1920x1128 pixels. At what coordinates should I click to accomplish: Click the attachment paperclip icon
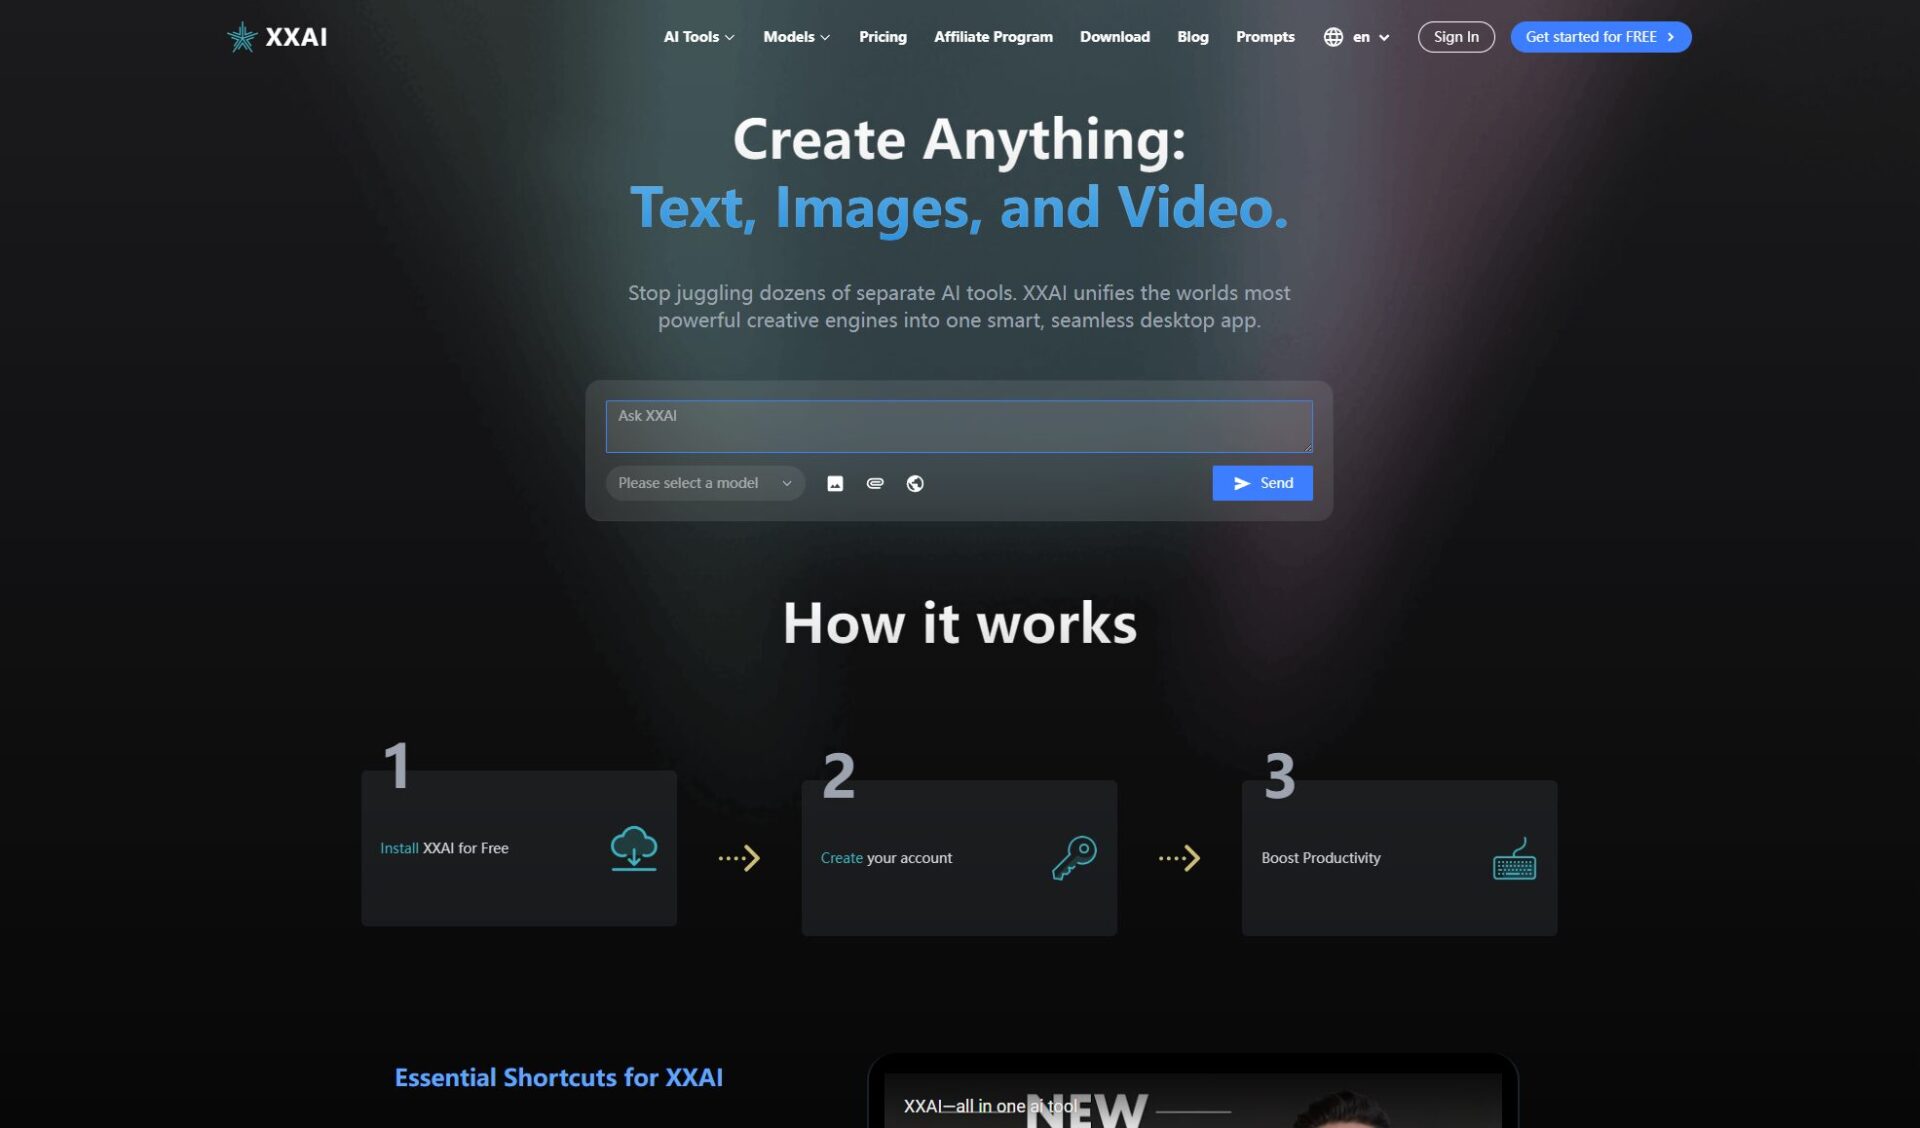tap(875, 484)
